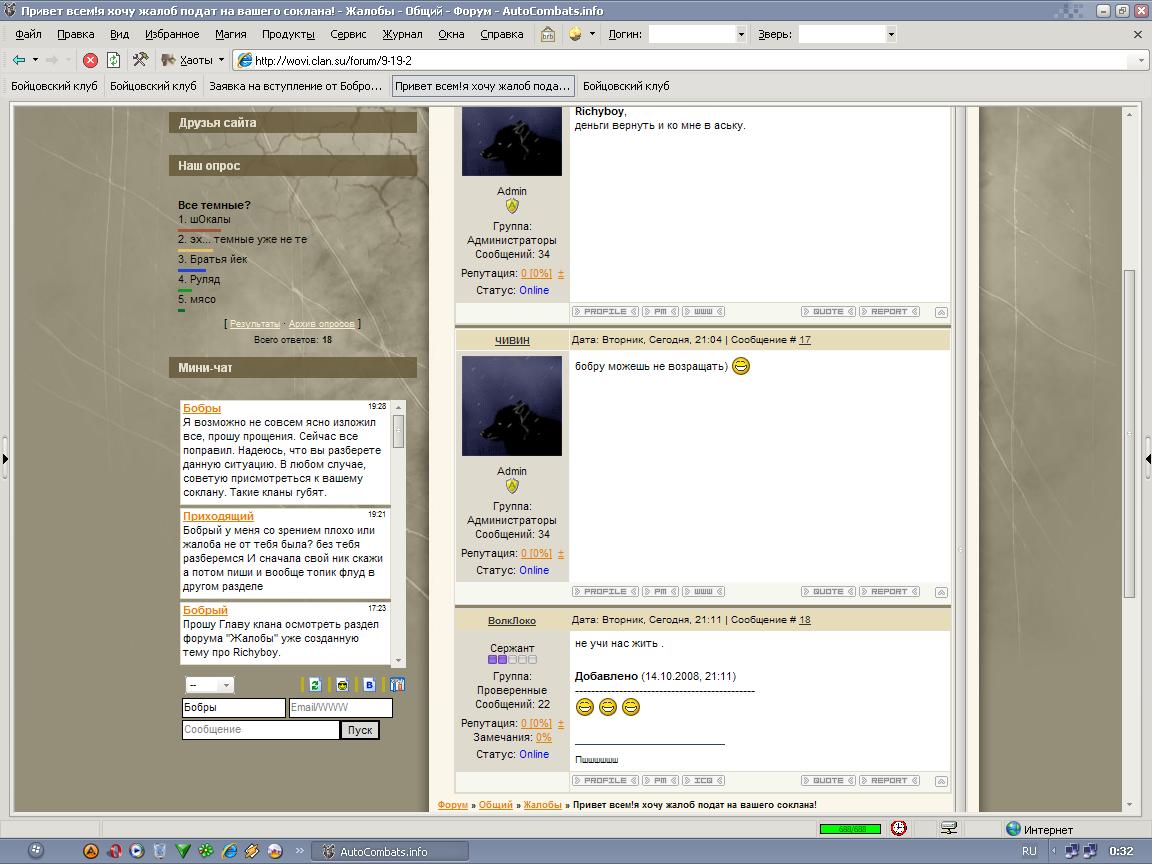
Task: Click the brb away-status icon
Action: click(547, 34)
